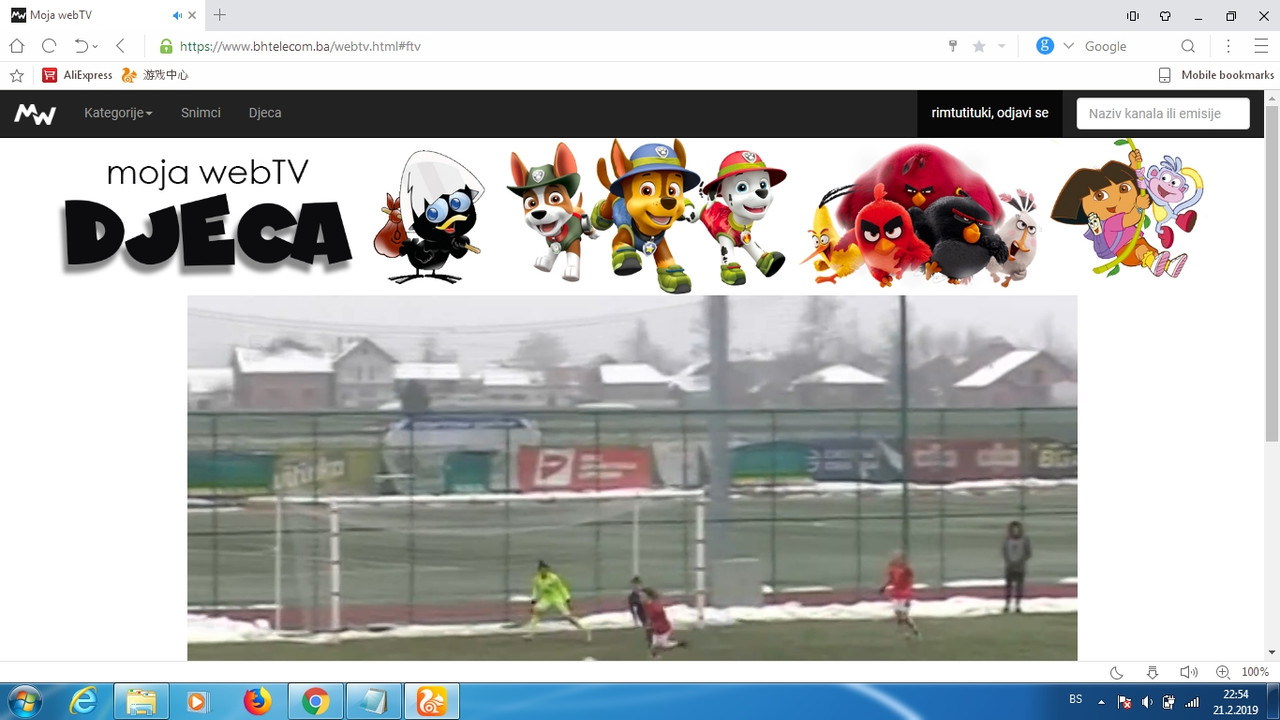This screenshot has width=1280, height=720.
Task: Open the three-dot vertical menu
Action: [x=1229, y=46]
